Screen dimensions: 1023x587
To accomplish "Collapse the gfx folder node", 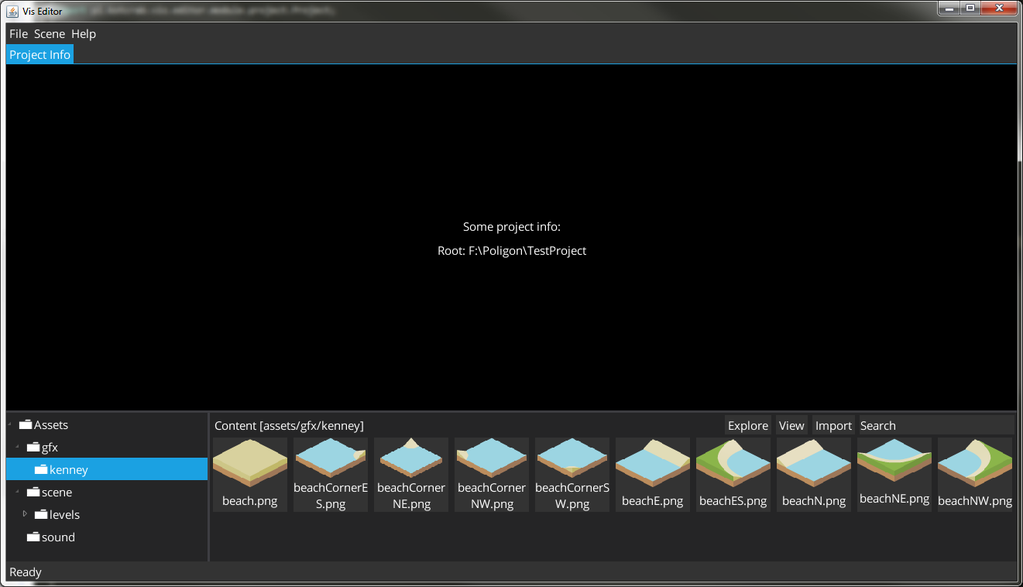I will (x=17, y=447).
